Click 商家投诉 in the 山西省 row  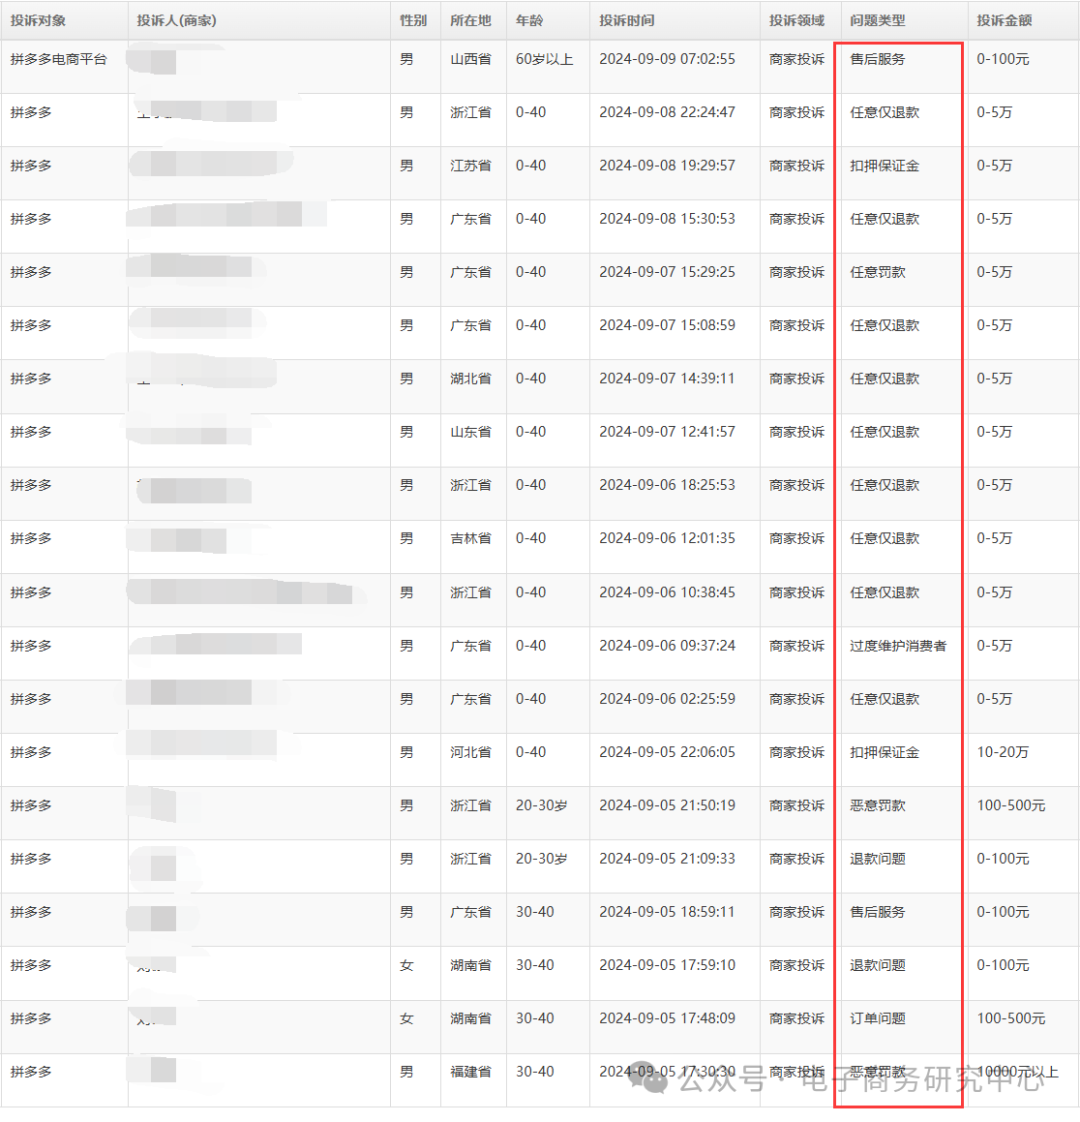point(797,59)
